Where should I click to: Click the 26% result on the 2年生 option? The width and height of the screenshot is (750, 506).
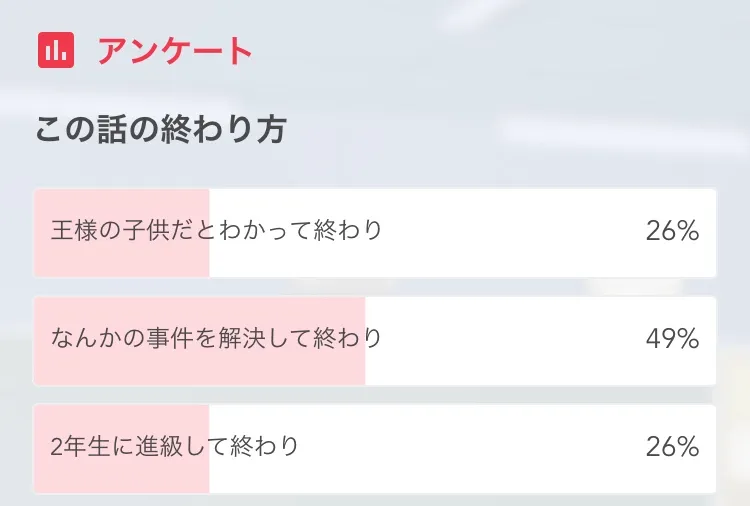click(x=671, y=447)
